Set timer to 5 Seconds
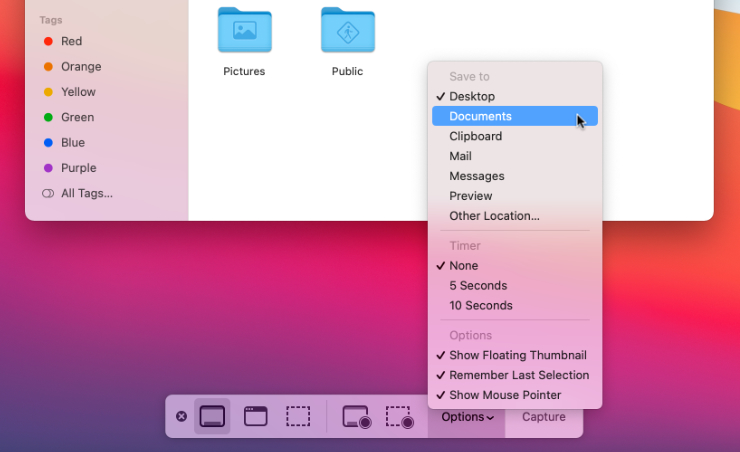740x452 pixels. 515,285
